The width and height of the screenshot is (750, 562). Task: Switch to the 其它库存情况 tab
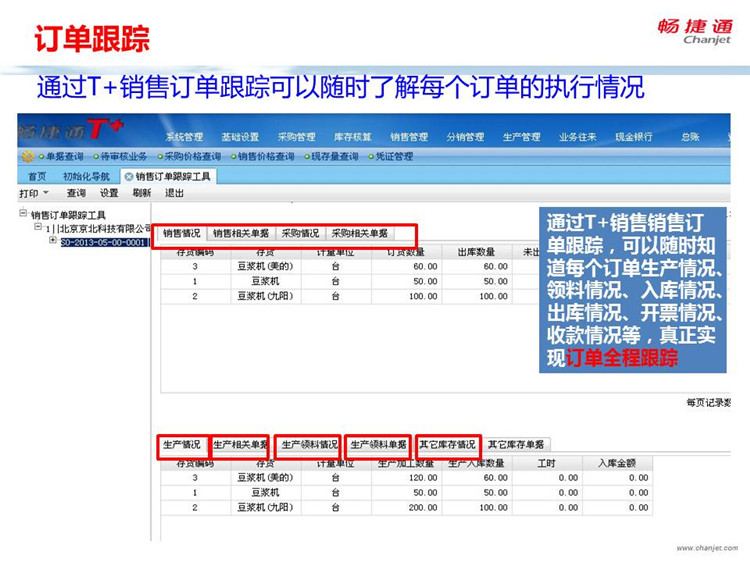pos(447,445)
